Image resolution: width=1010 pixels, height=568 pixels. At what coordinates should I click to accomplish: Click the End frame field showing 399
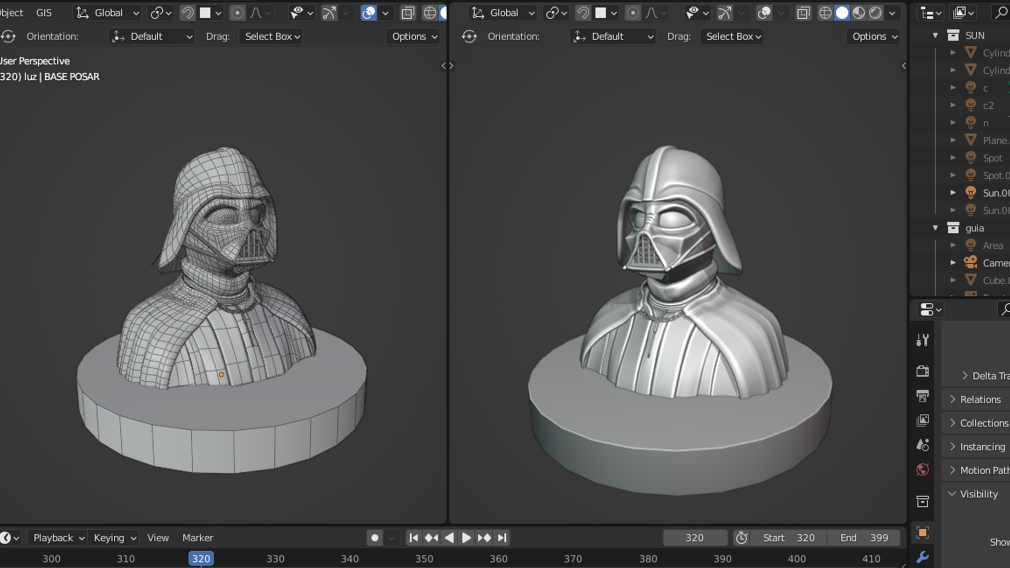[x=863, y=538]
